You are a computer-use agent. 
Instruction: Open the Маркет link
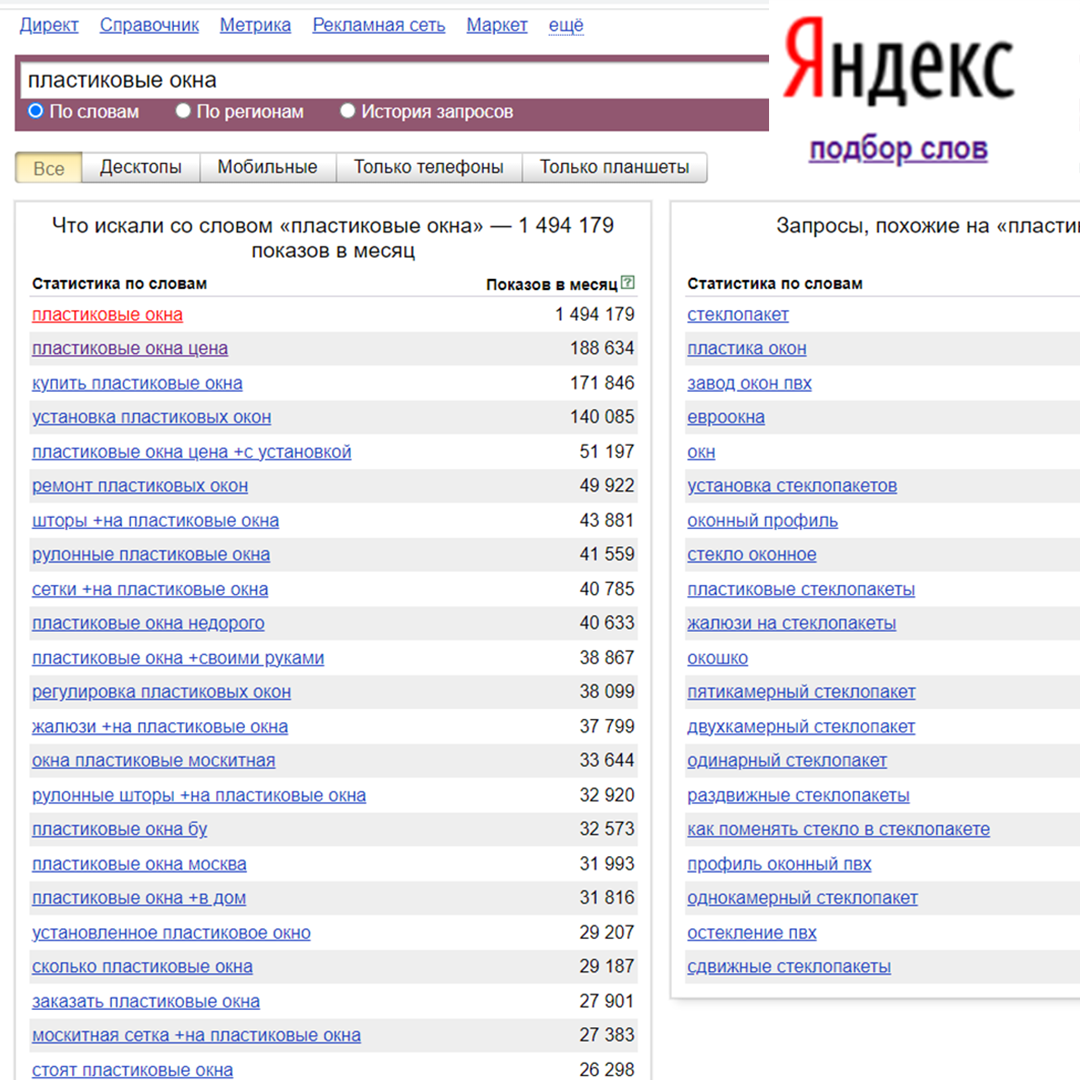[497, 25]
